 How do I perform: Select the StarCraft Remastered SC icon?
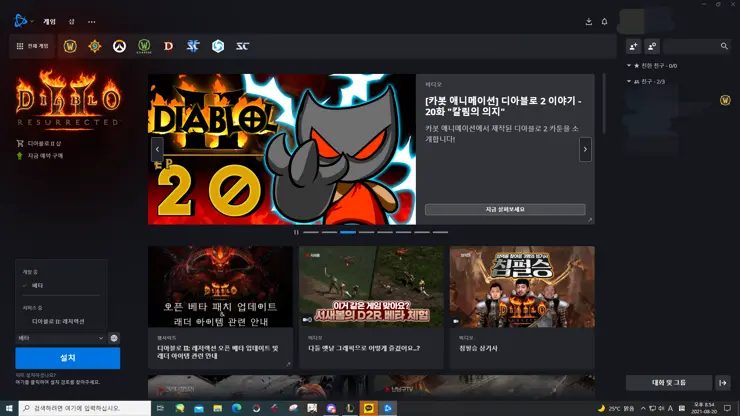click(x=242, y=46)
